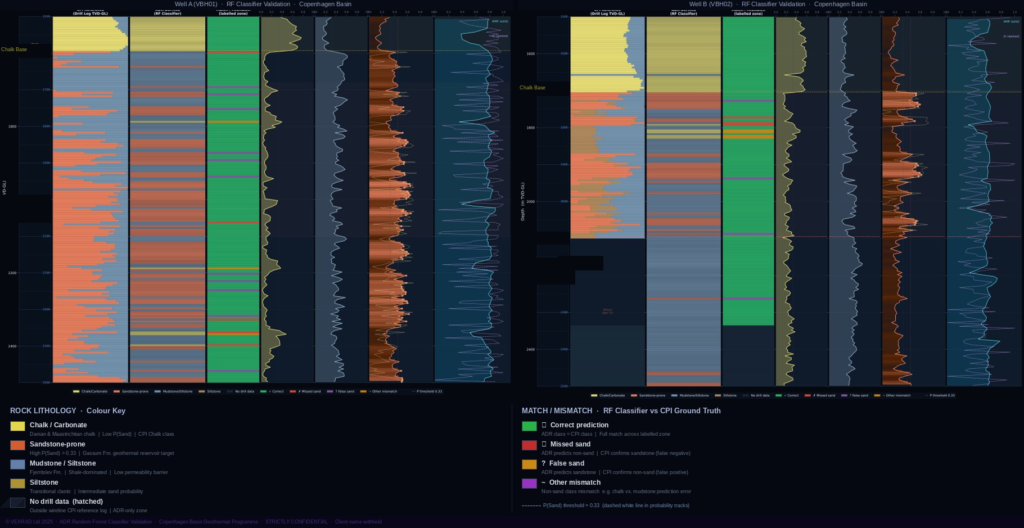Select the 'Siltstone' heading in the Colour Key
Viewport: 1024px width, 528px height.
click(44, 482)
